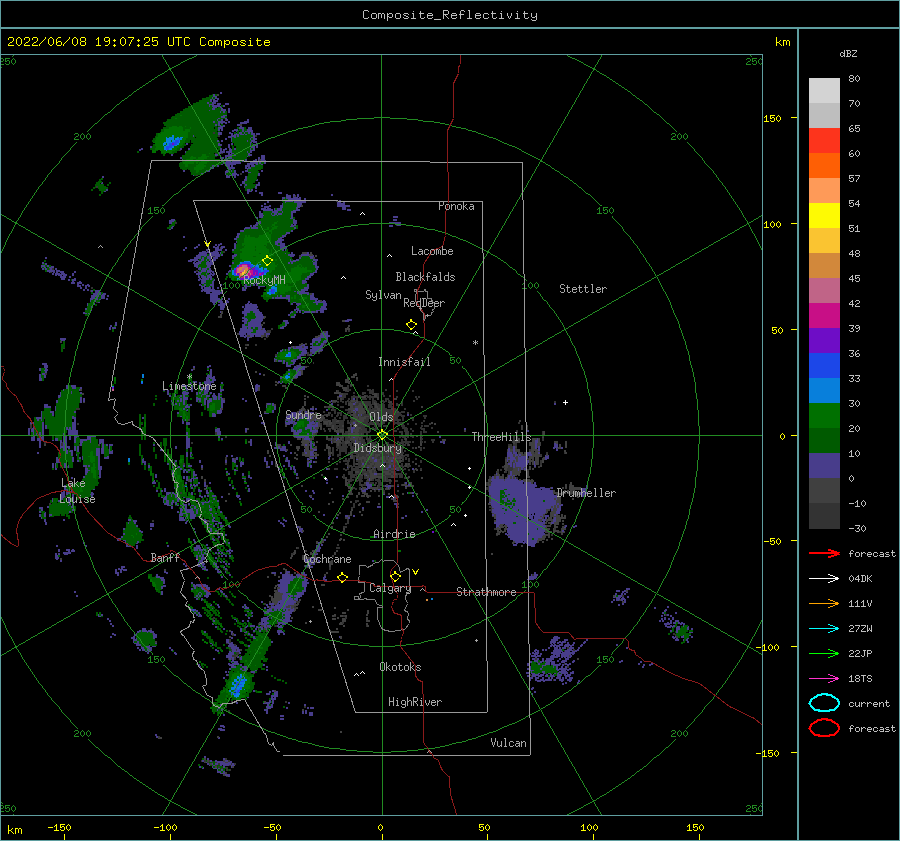This screenshot has width=900, height=841.
Task: Click the 80 value on dBZ scale
Action: pyautogui.click(x=854, y=79)
